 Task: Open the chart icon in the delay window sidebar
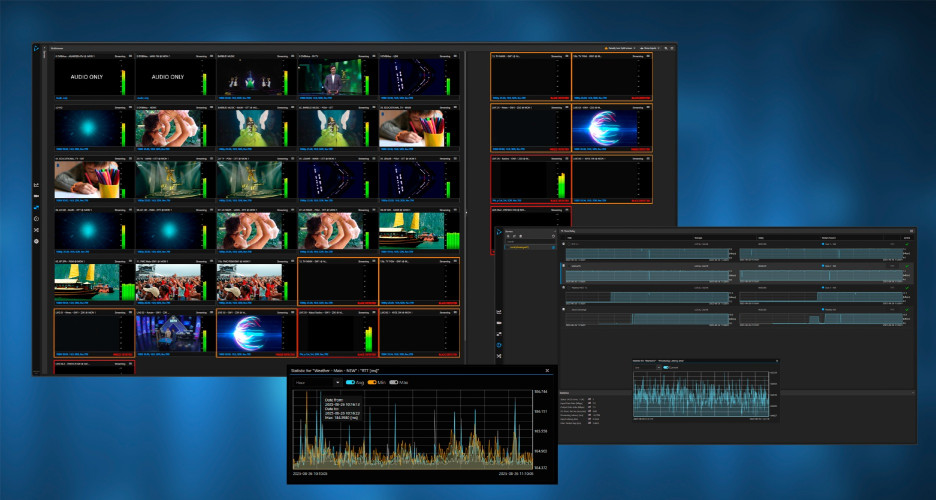click(499, 312)
